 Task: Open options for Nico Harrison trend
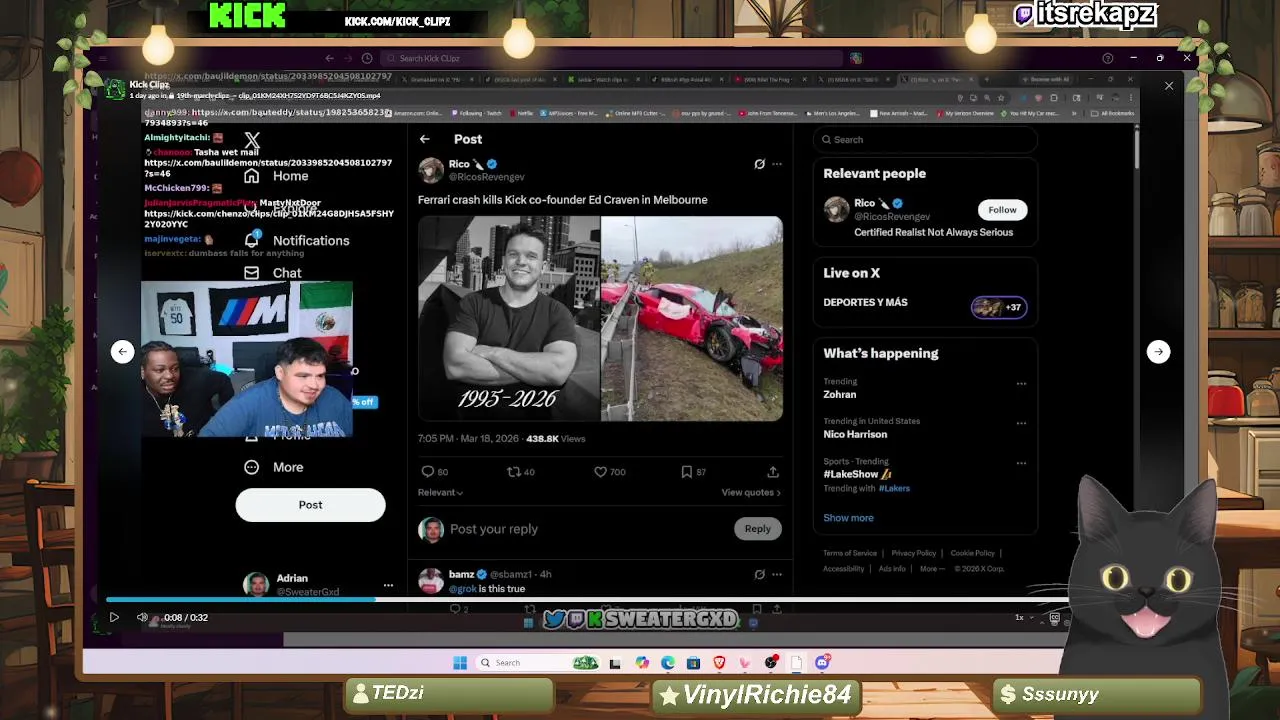1021,424
